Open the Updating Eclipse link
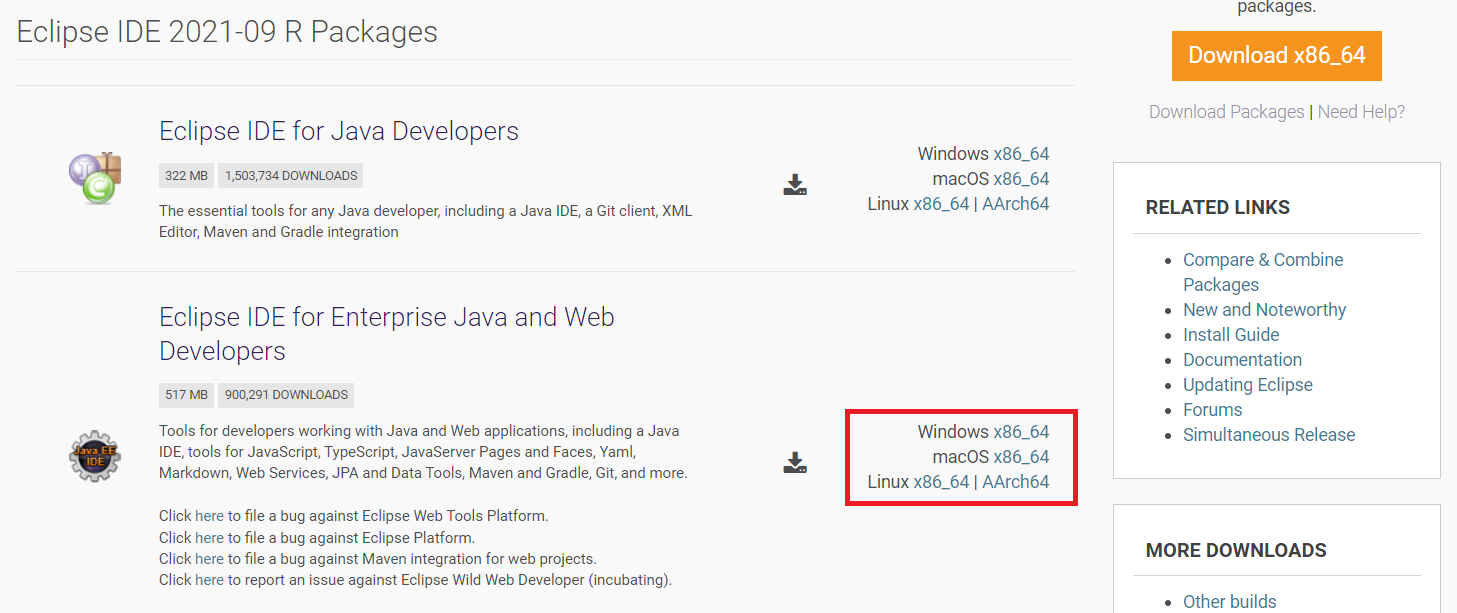Viewport: 1457px width, 613px height. pyautogui.click(x=1247, y=385)
